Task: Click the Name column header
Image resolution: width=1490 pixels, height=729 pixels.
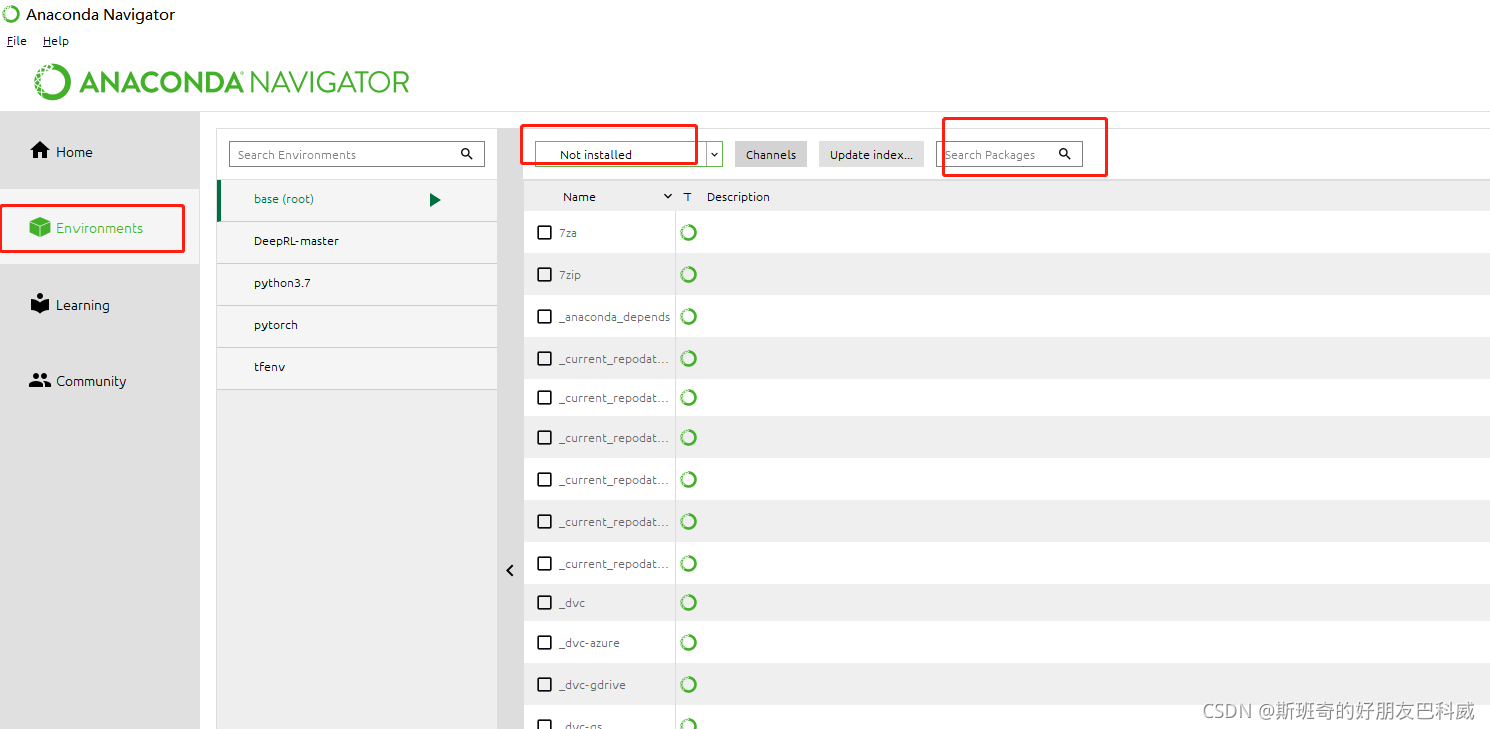Action: coord(579,197)
